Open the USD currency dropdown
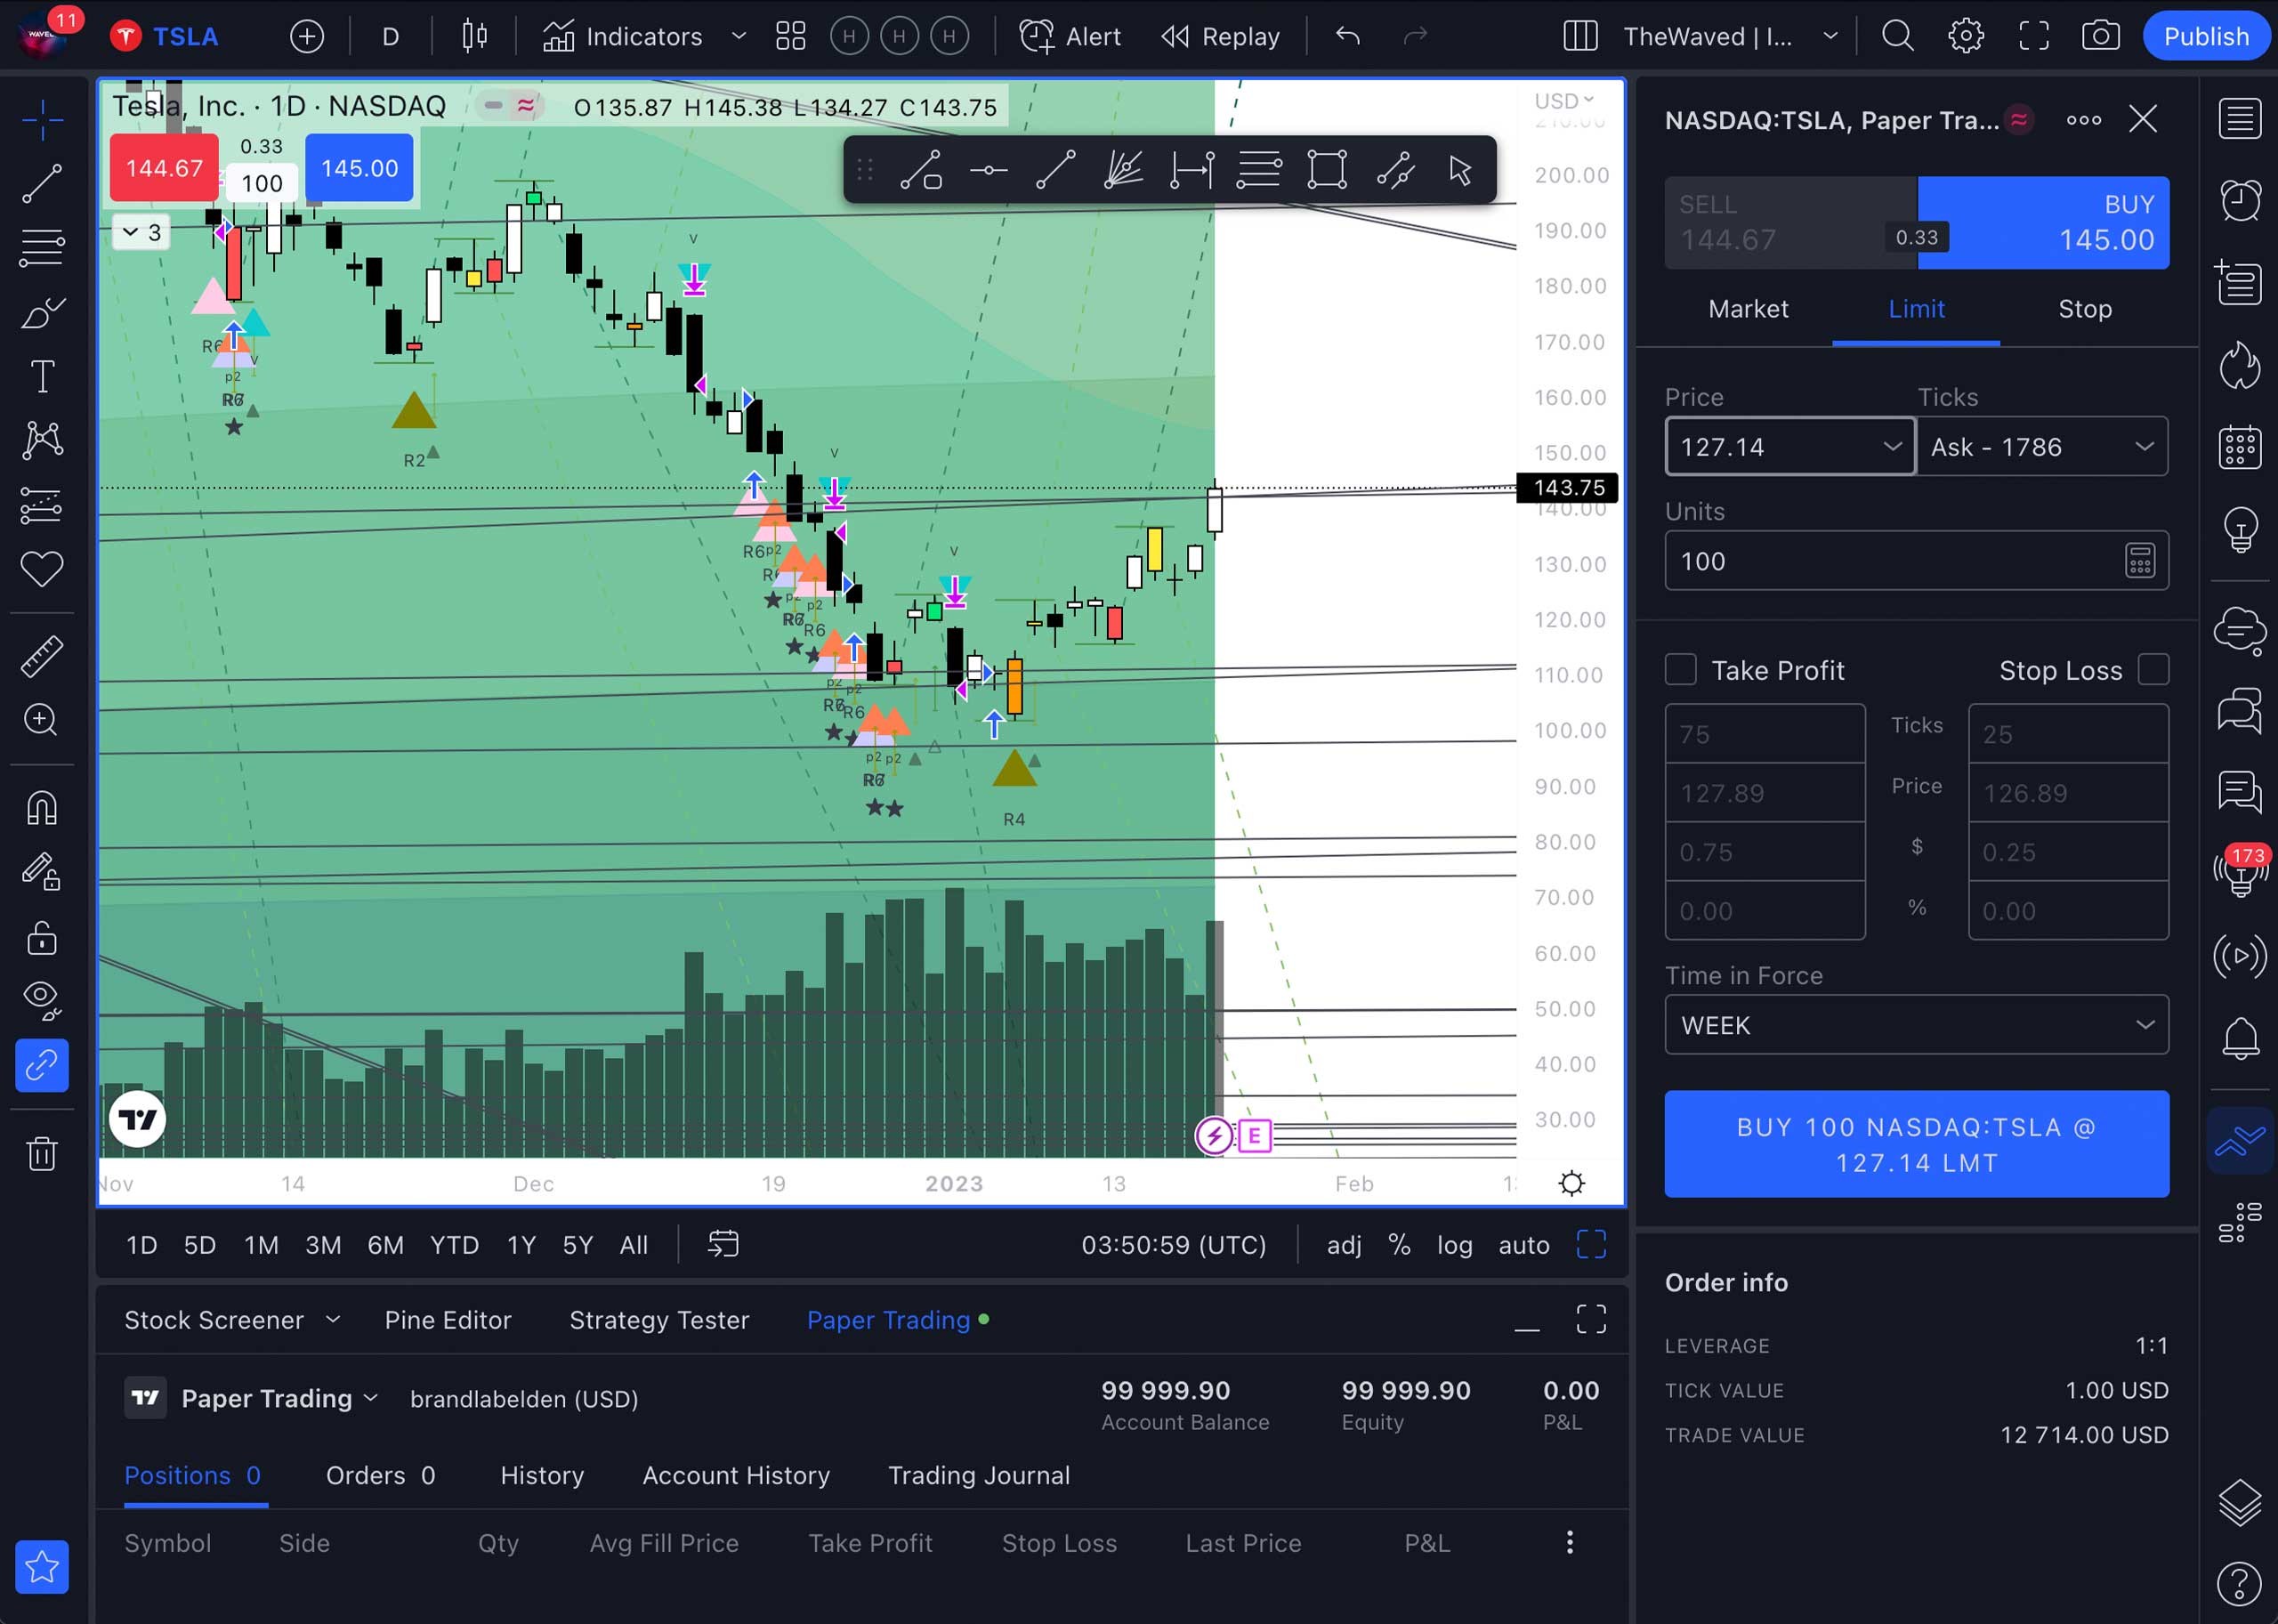This screenshot has height=1624, width=2278. click(x=1564, y=101)
